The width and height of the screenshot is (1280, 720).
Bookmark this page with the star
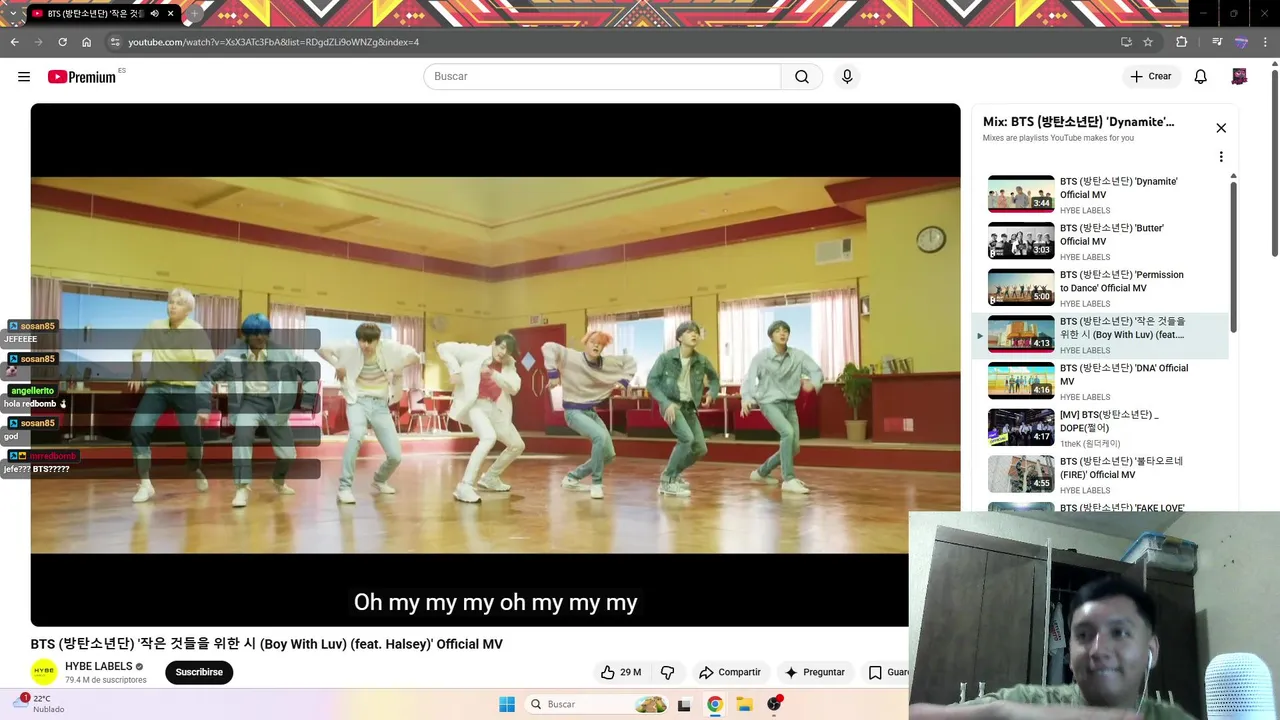click(1148, 42)
